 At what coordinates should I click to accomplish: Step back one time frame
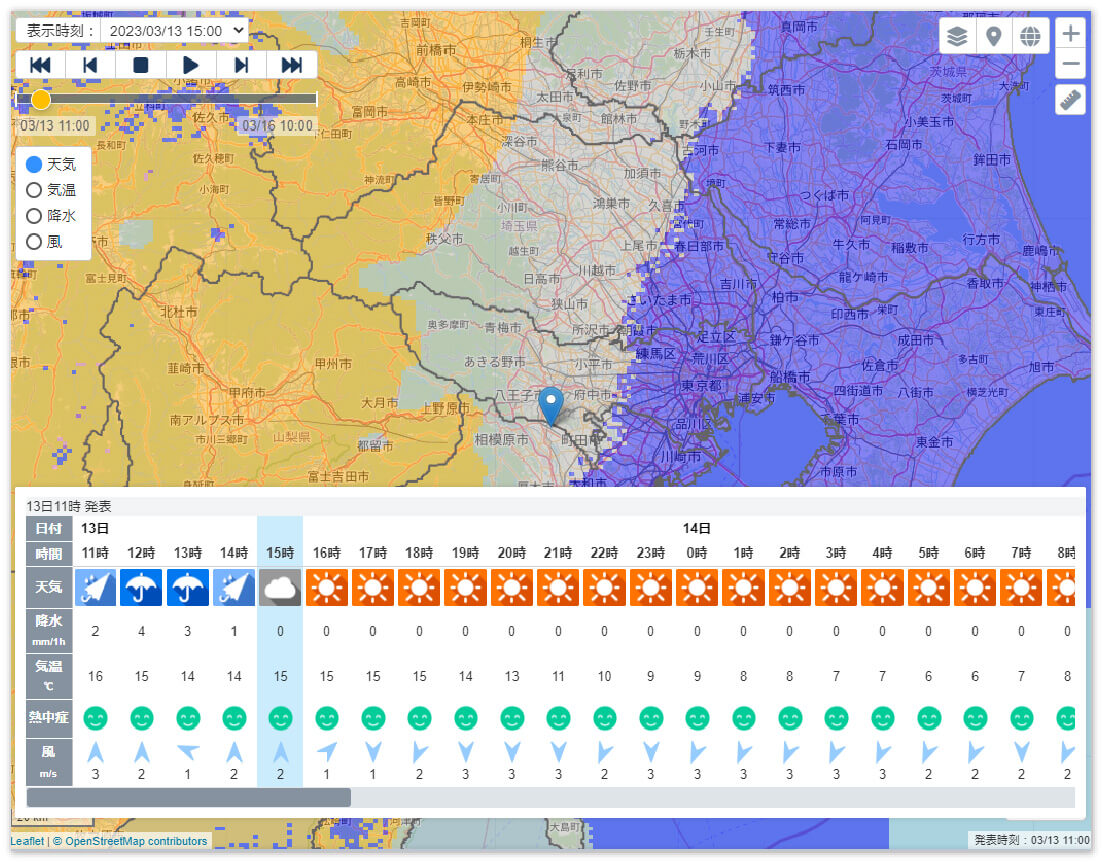91,65
